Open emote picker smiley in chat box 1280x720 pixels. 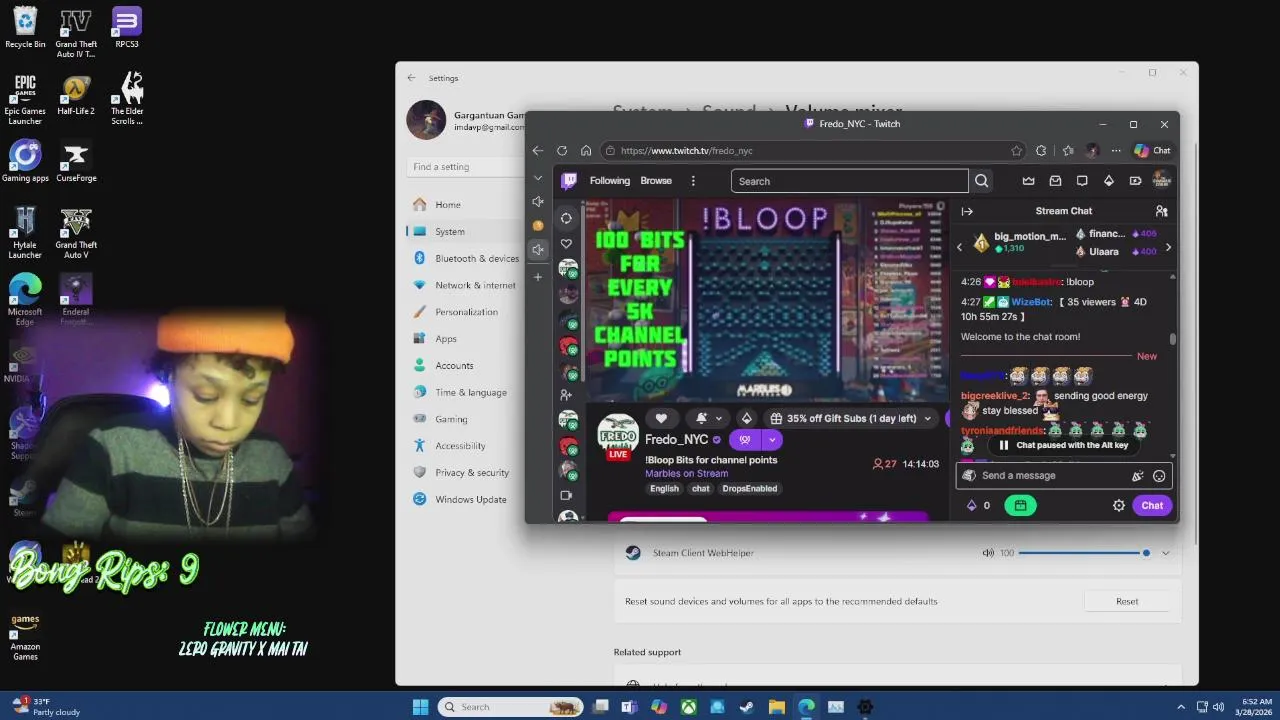(x=1159, y=476)
